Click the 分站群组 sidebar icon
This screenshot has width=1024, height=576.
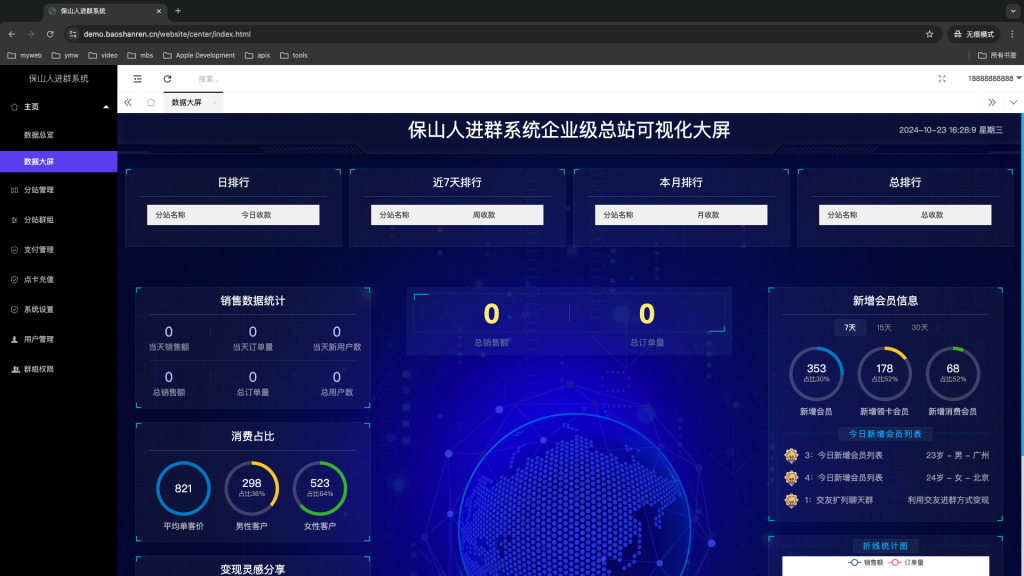point(14,220)
